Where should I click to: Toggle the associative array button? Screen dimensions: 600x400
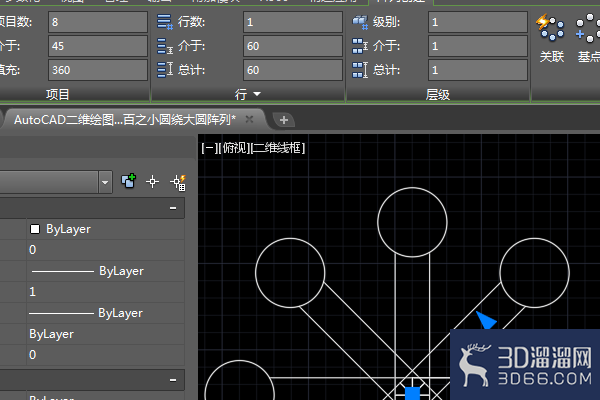click(x=551, y=38)
